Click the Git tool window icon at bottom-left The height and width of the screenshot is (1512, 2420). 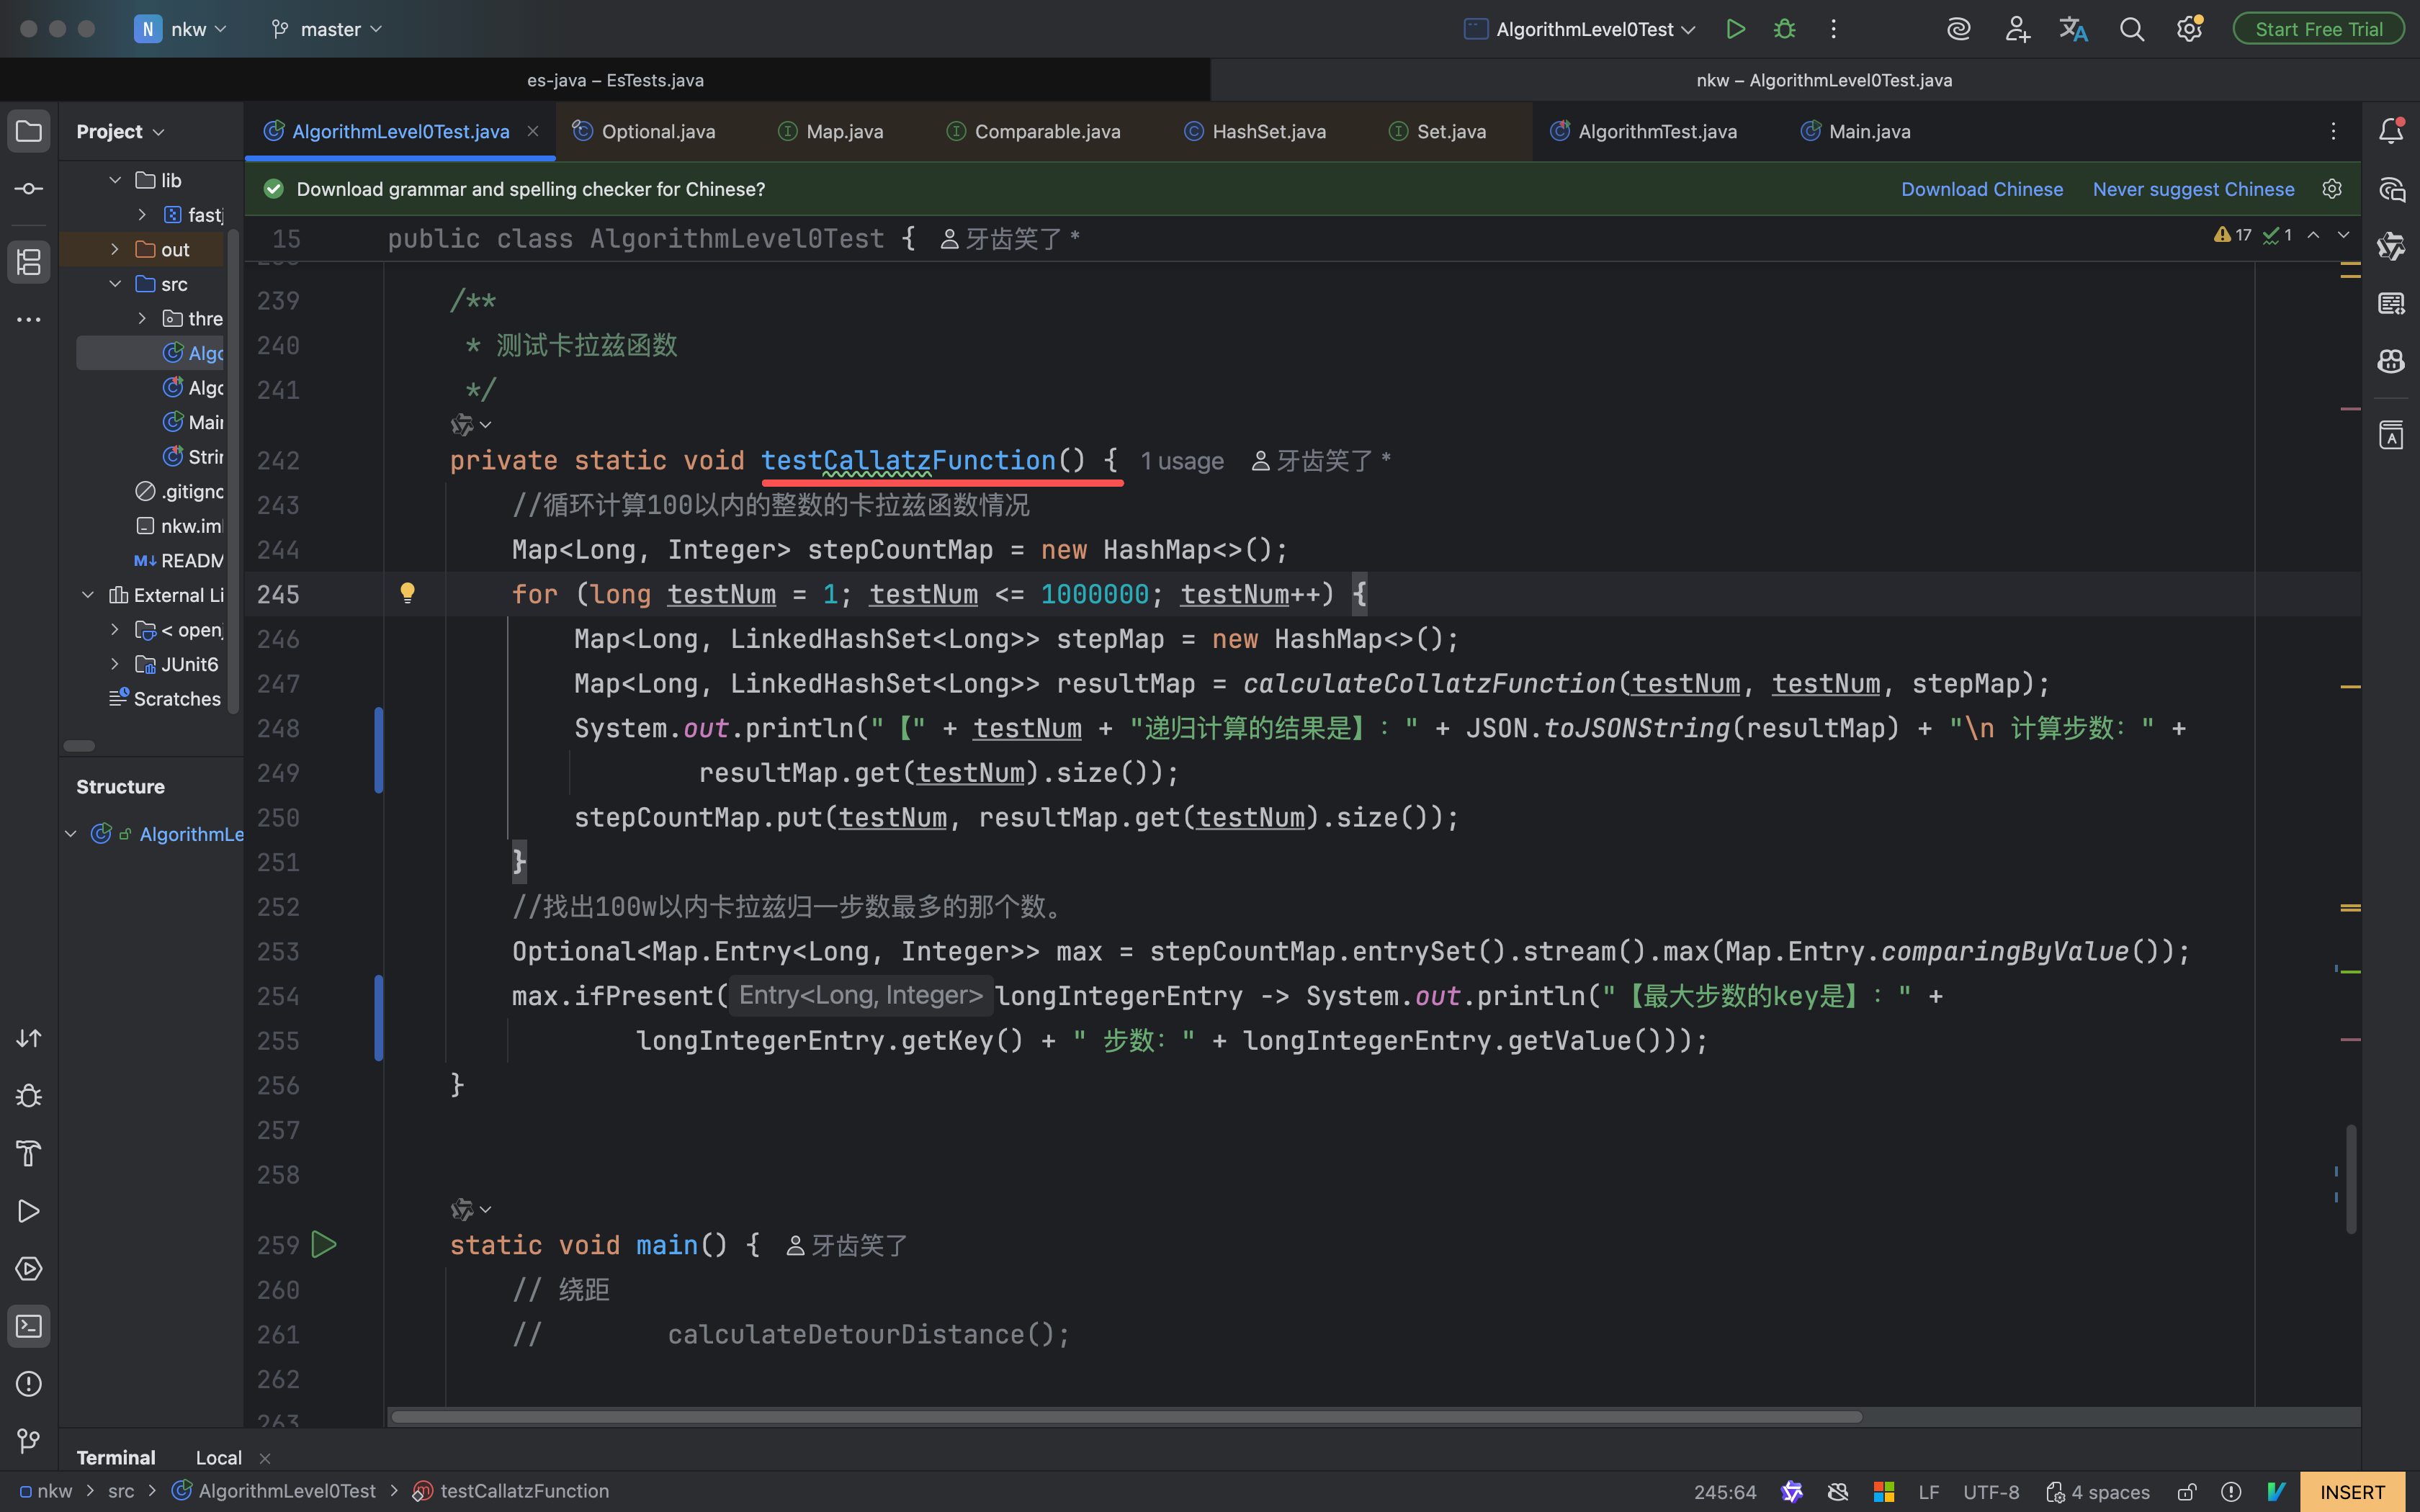[x=29, y=1441]
